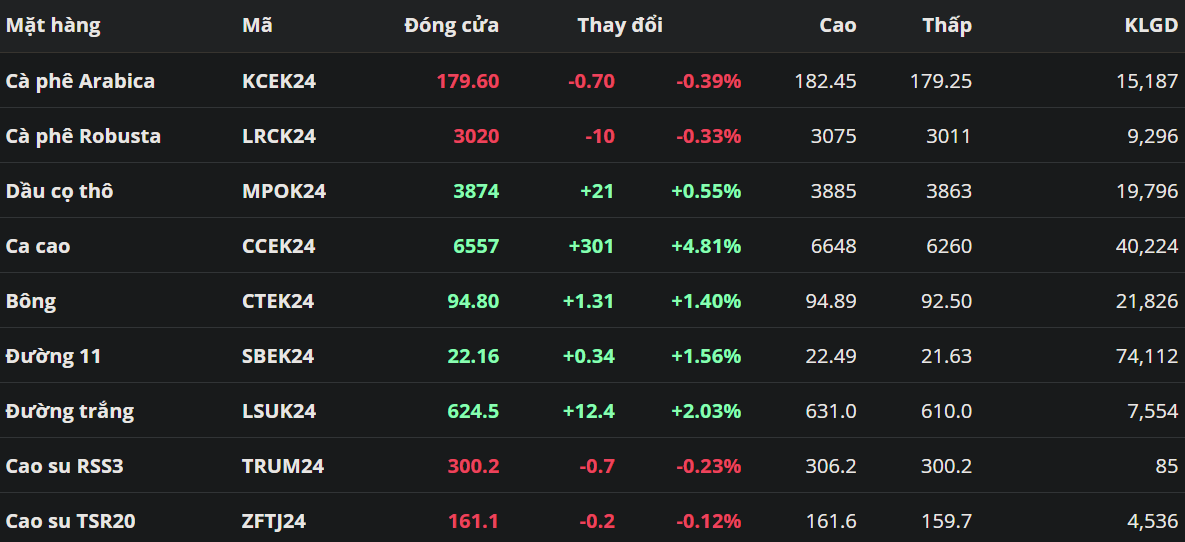This screenshot has width=1185, height=542.
Task: Open the Cao su TSR20 commodity
Action: [x=70, y=521]
